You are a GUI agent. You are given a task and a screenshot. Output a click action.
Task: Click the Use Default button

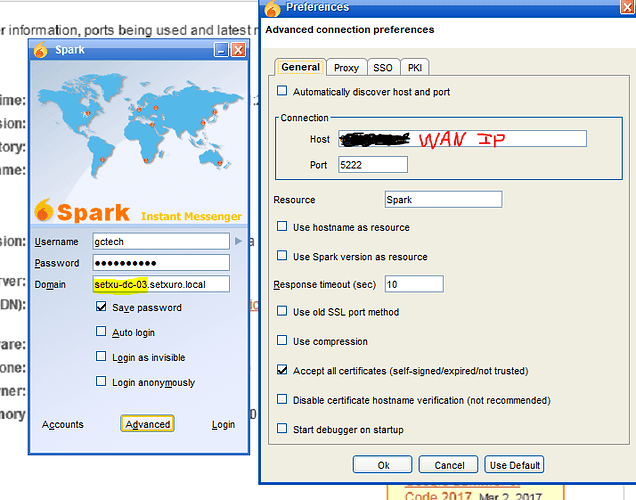pos(514,465)
